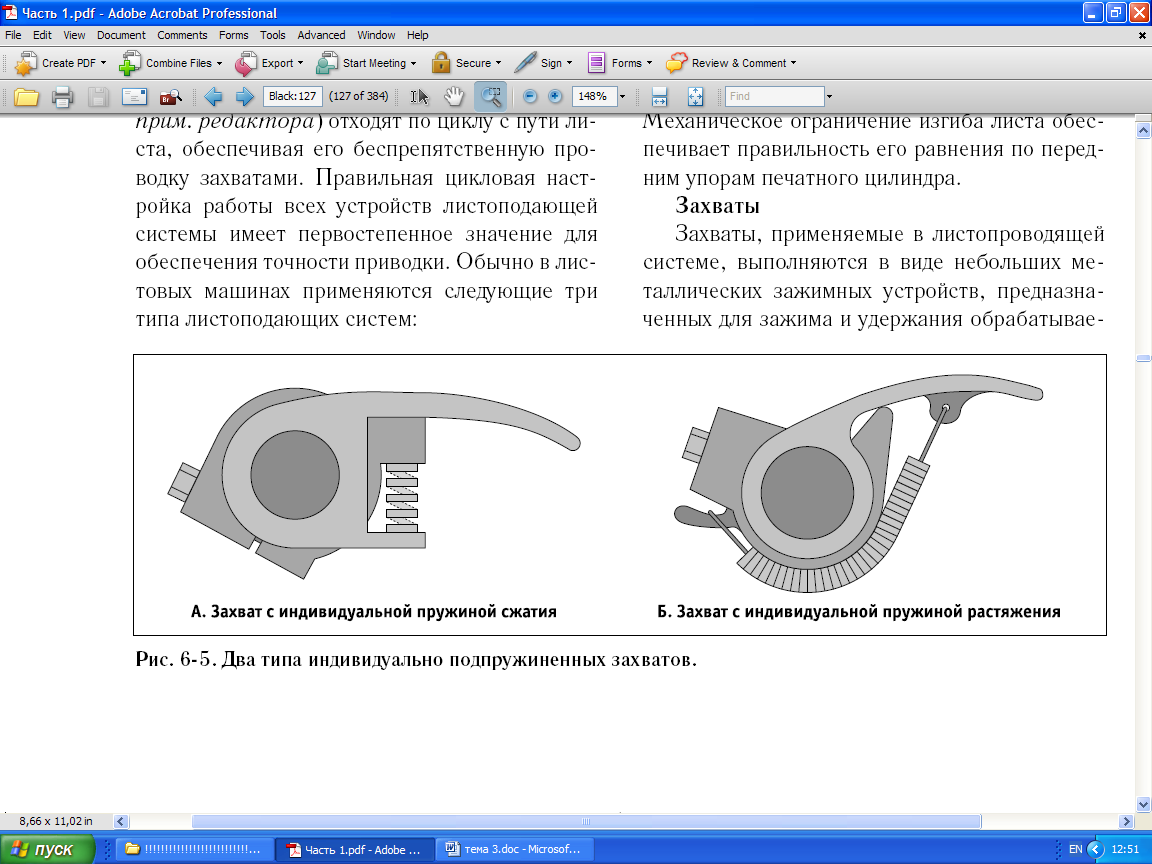Image resolution: width=1152 pixels, height=864 pixels.
Task: Click vertical scrollbar down arrow
Action: point(1142,804)
